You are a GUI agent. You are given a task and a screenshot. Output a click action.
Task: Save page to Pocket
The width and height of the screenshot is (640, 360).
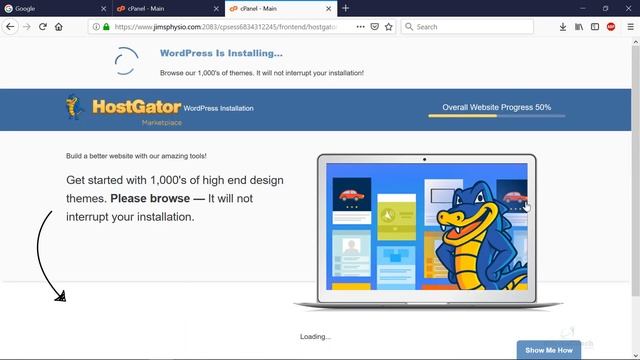point(374,27)
